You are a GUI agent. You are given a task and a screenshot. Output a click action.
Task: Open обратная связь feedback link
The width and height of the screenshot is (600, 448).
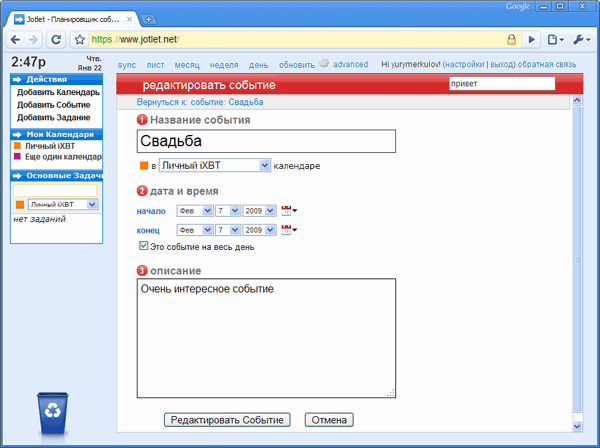[x=547, y=64]
